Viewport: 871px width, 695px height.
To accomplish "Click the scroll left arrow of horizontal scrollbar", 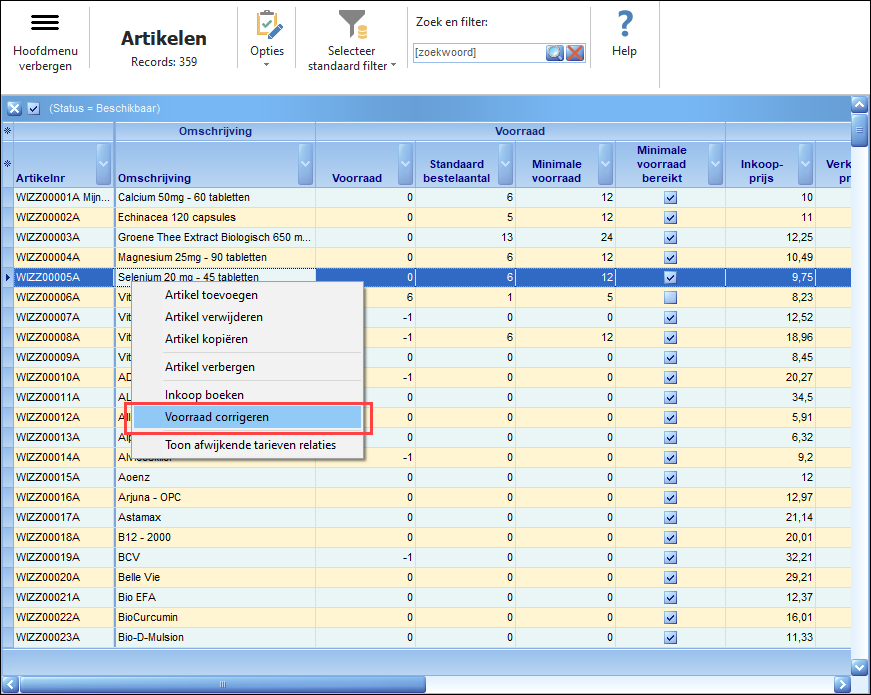I will [x=10, y=684].
